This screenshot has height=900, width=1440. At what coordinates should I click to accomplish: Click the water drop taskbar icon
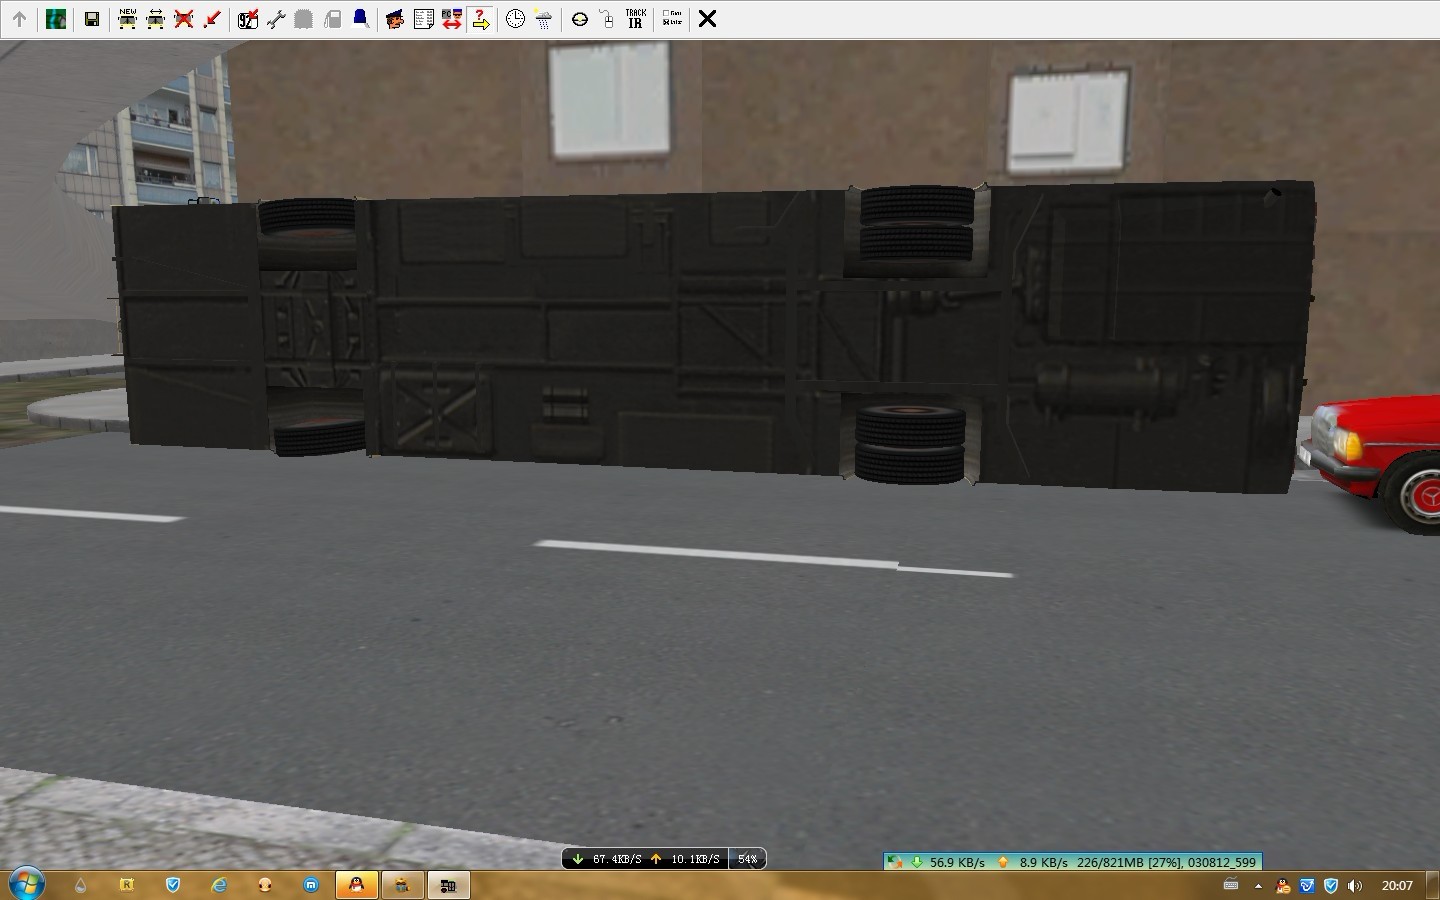80,885
